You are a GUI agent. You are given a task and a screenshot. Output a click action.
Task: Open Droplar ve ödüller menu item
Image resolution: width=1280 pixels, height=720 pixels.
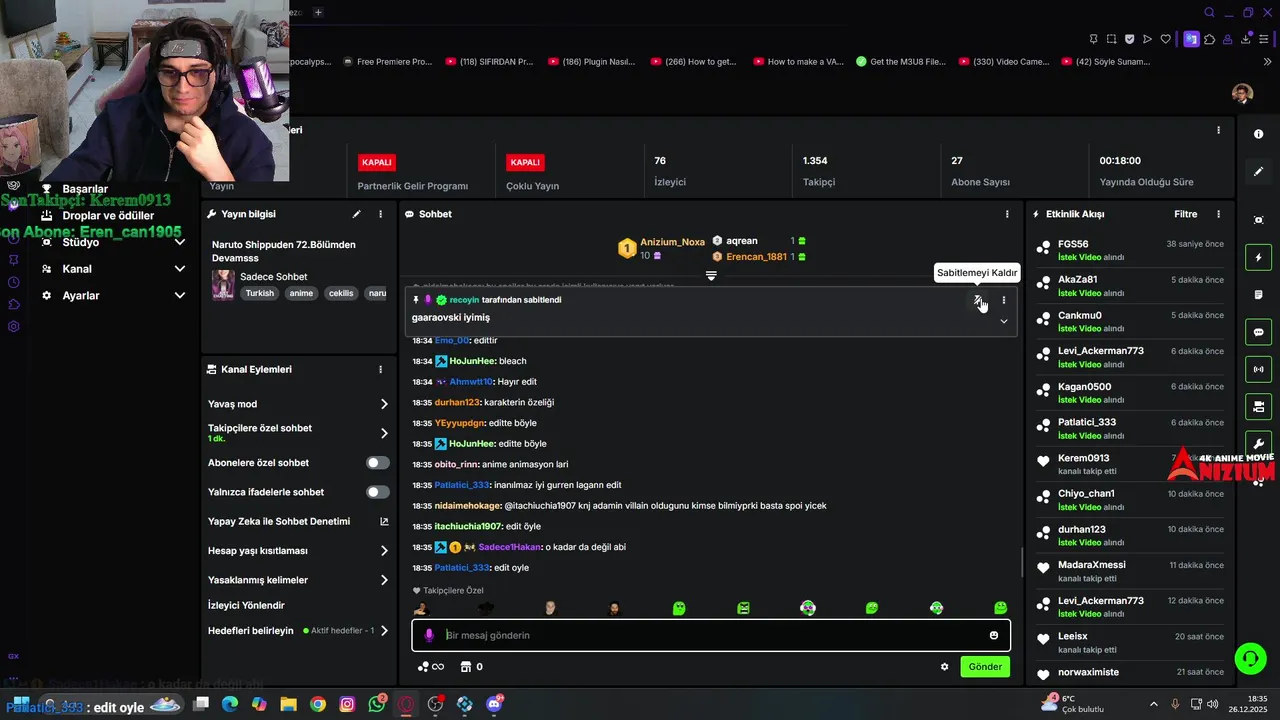[x=108, y=216]
